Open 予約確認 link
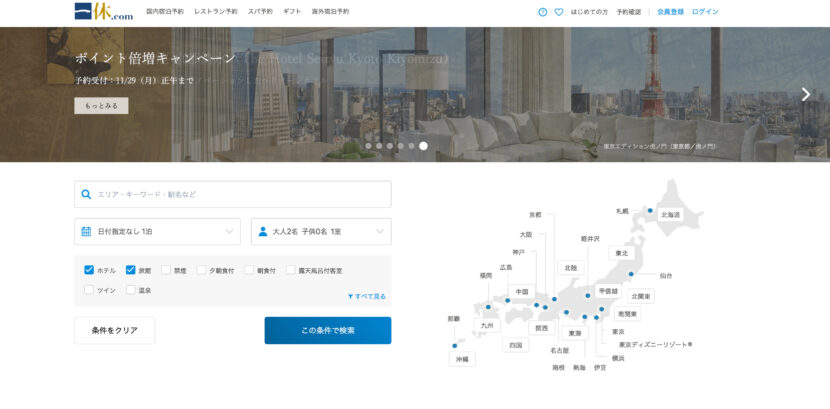830x409 pixels. coord(628,12)
